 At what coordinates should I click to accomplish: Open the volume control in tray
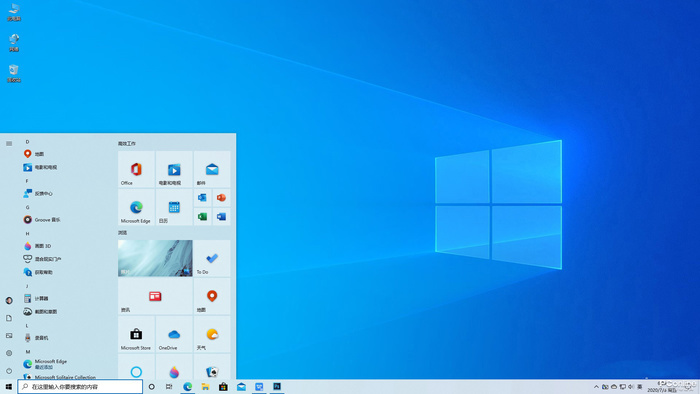click(631, 387)
